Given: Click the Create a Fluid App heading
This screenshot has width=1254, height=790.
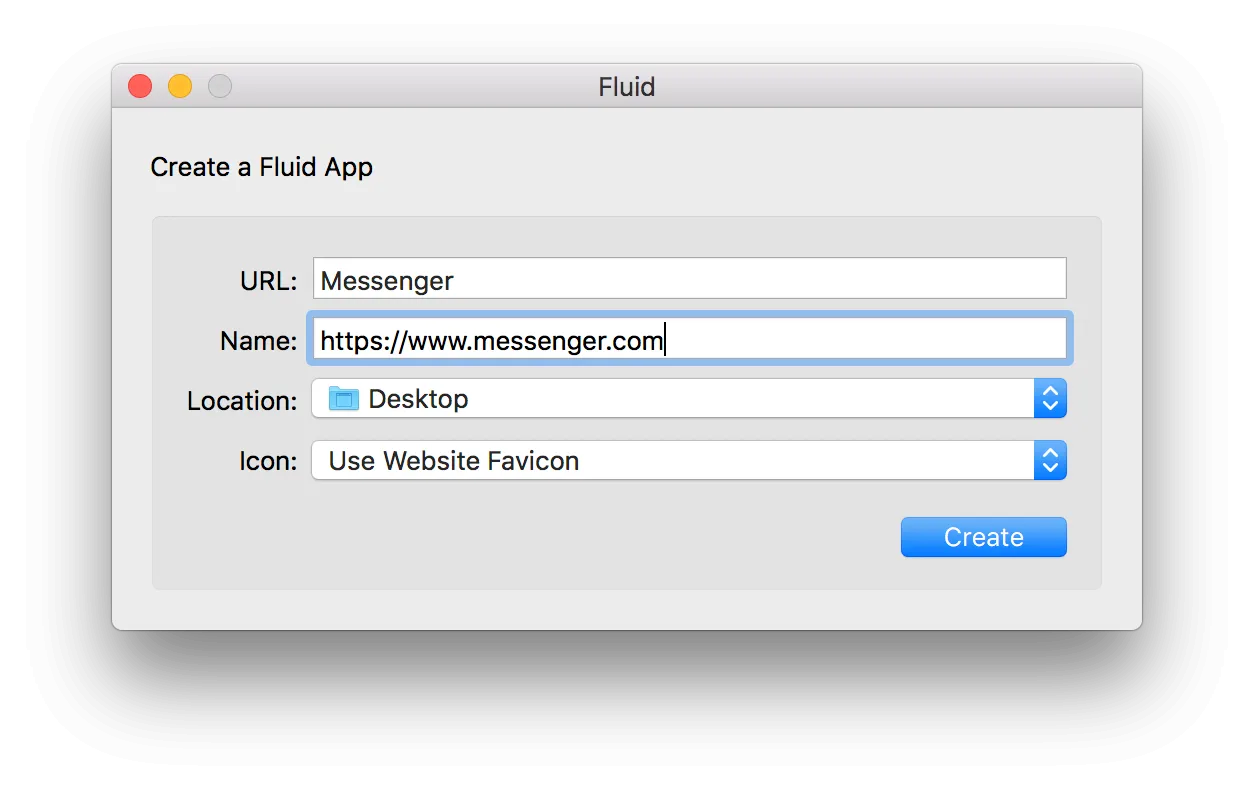Looking at the screenshot, I should [262, 167].
